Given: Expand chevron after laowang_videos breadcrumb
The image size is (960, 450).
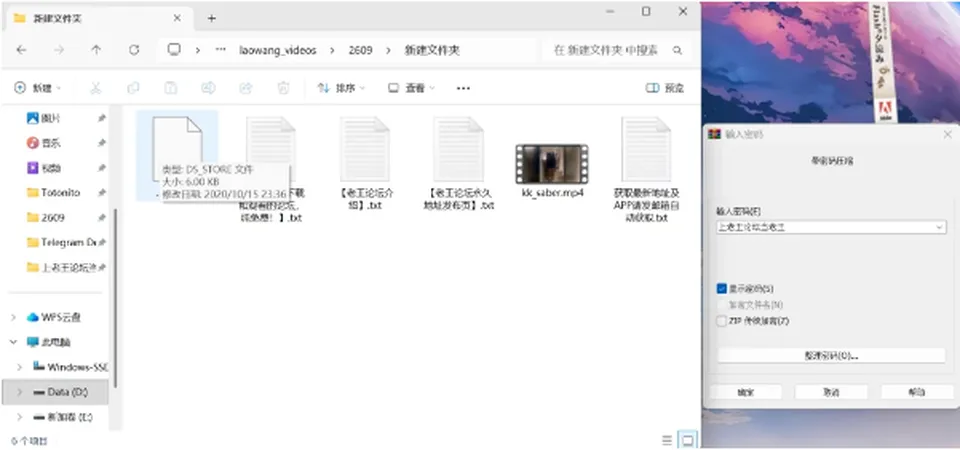Looking at the screenshot, I should point(332,50).
